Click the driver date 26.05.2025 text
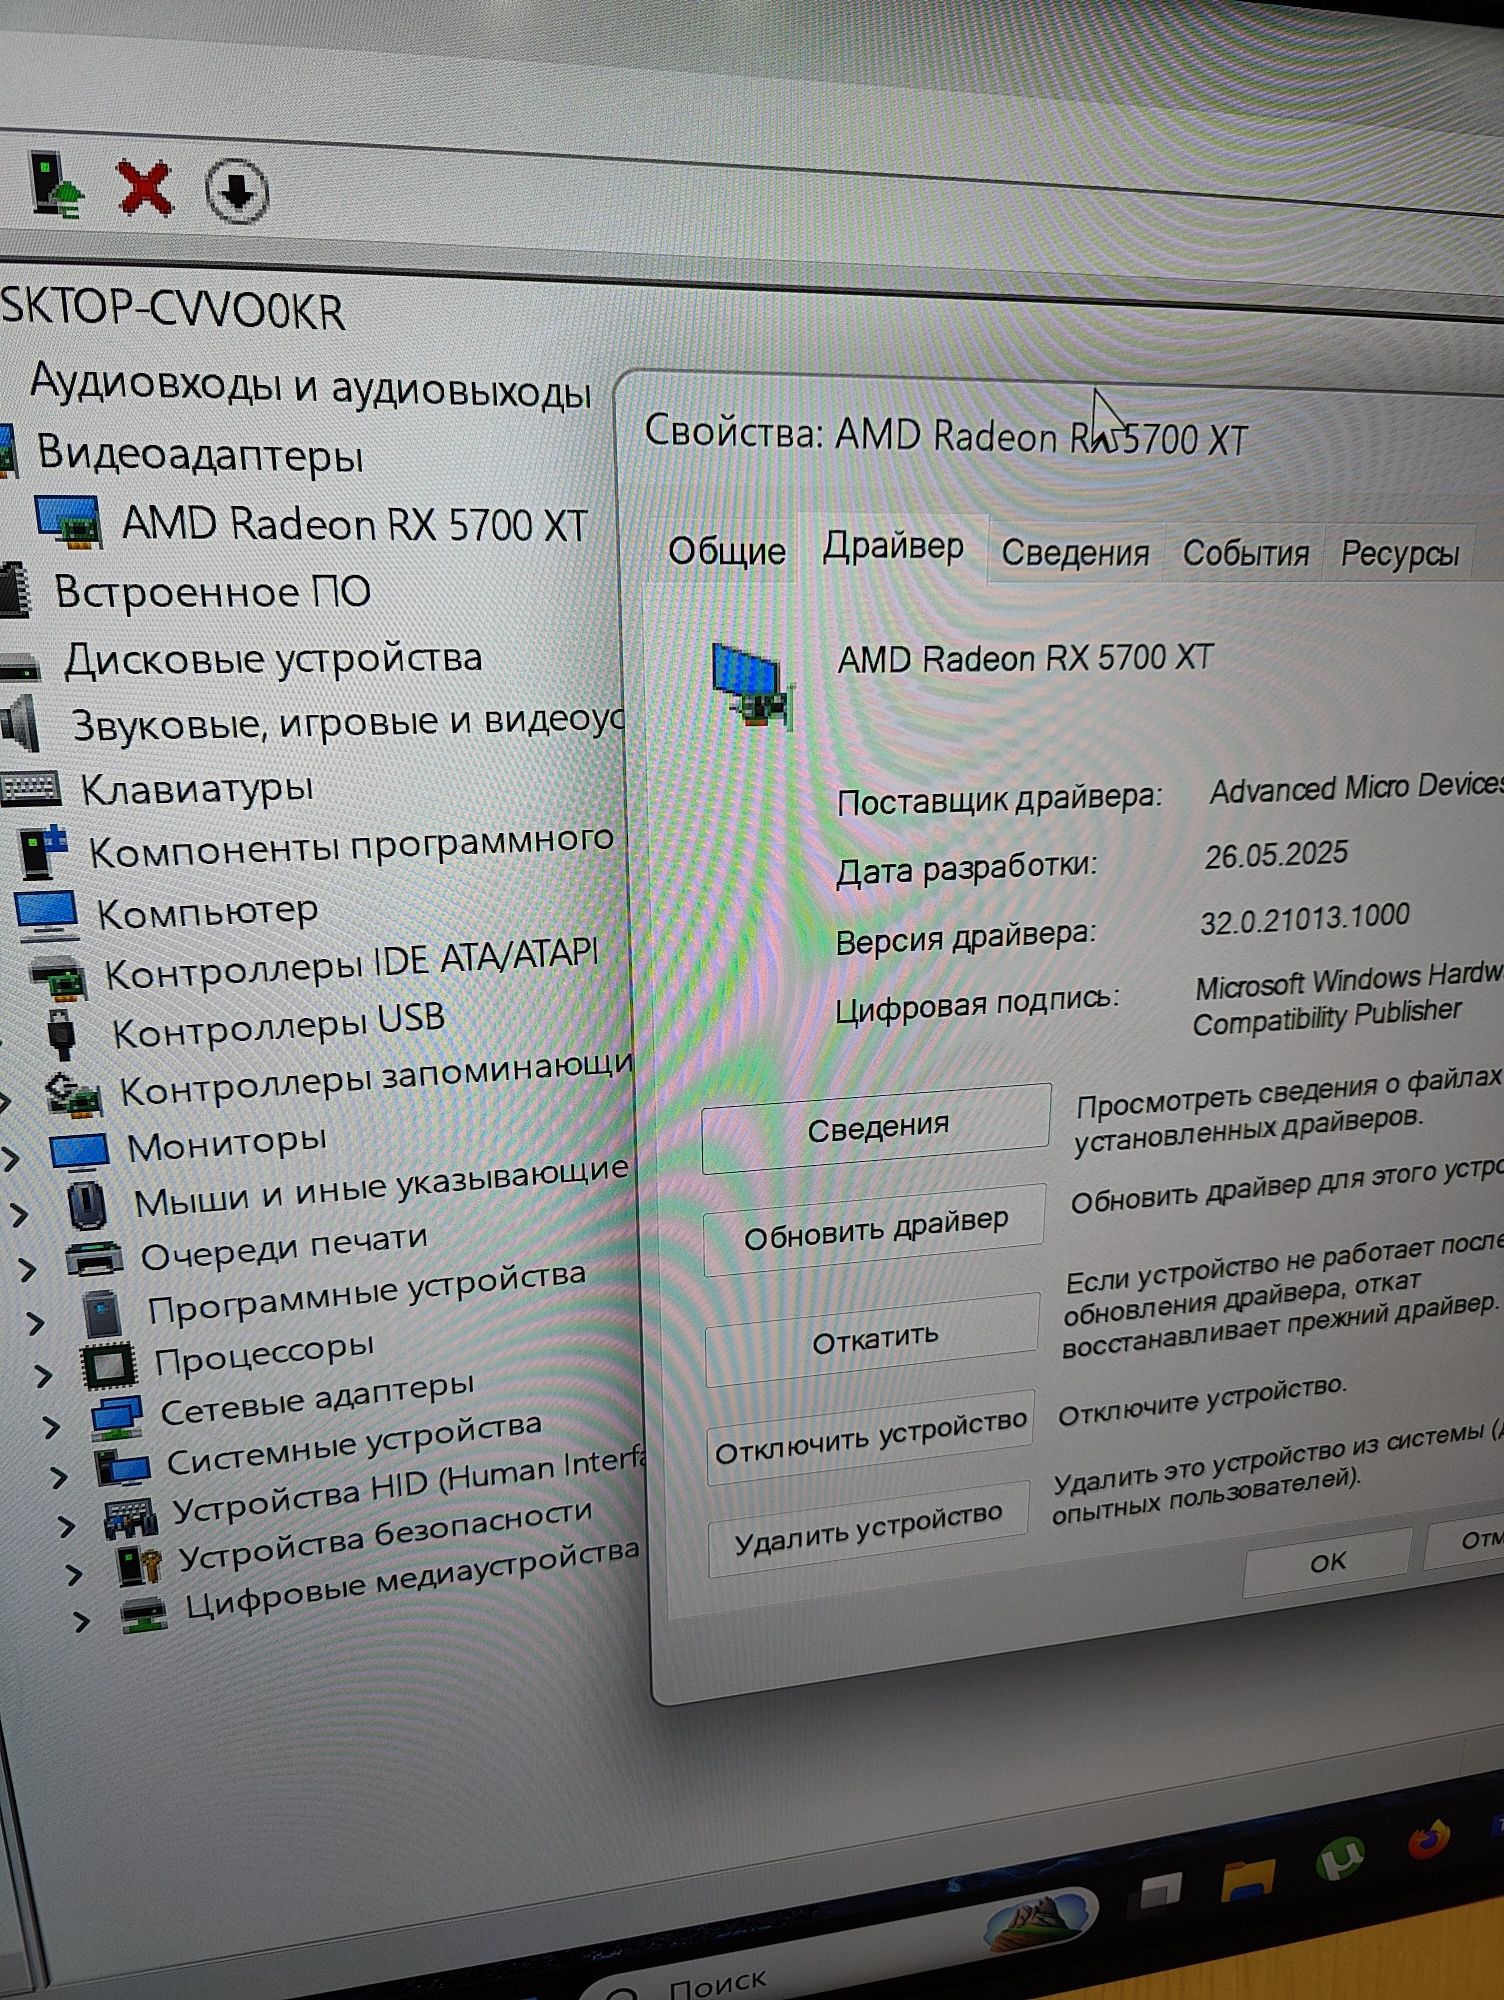1504x2000 pixels. tap(1276, 856)
